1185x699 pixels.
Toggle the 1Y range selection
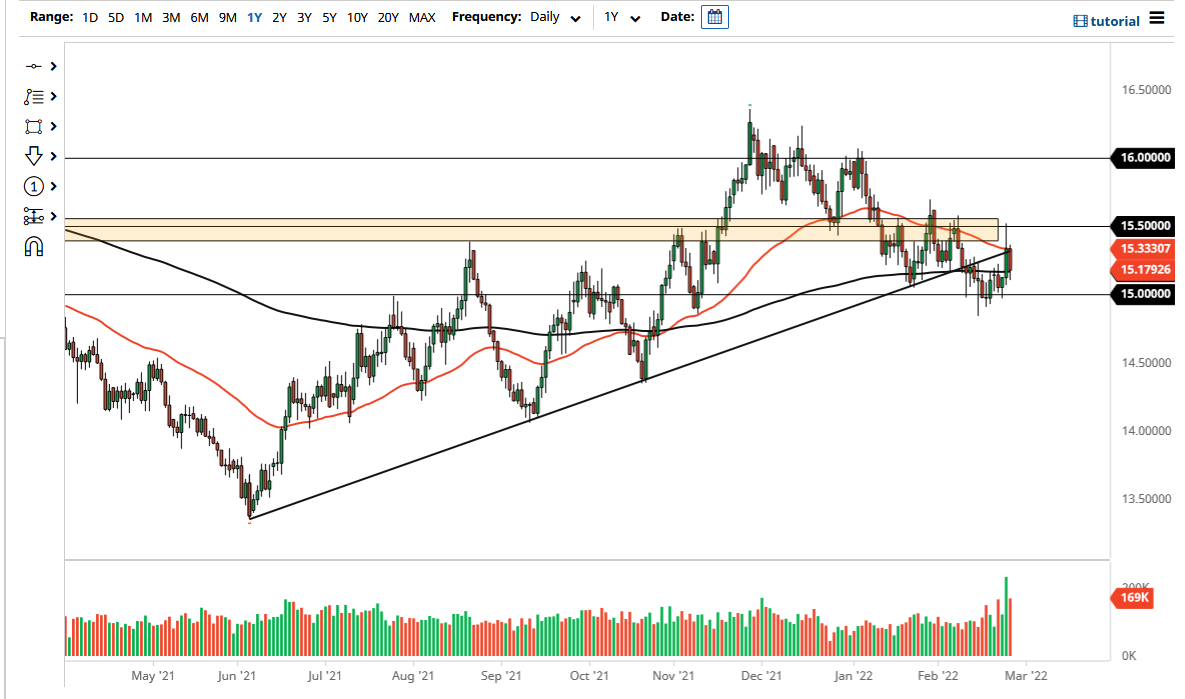pos(254,17)
